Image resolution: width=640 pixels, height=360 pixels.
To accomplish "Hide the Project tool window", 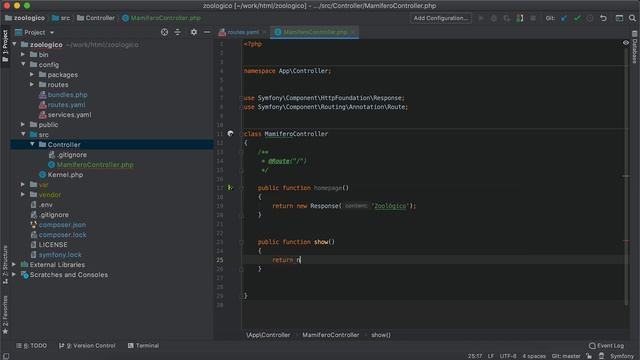I will coord(207,32).
